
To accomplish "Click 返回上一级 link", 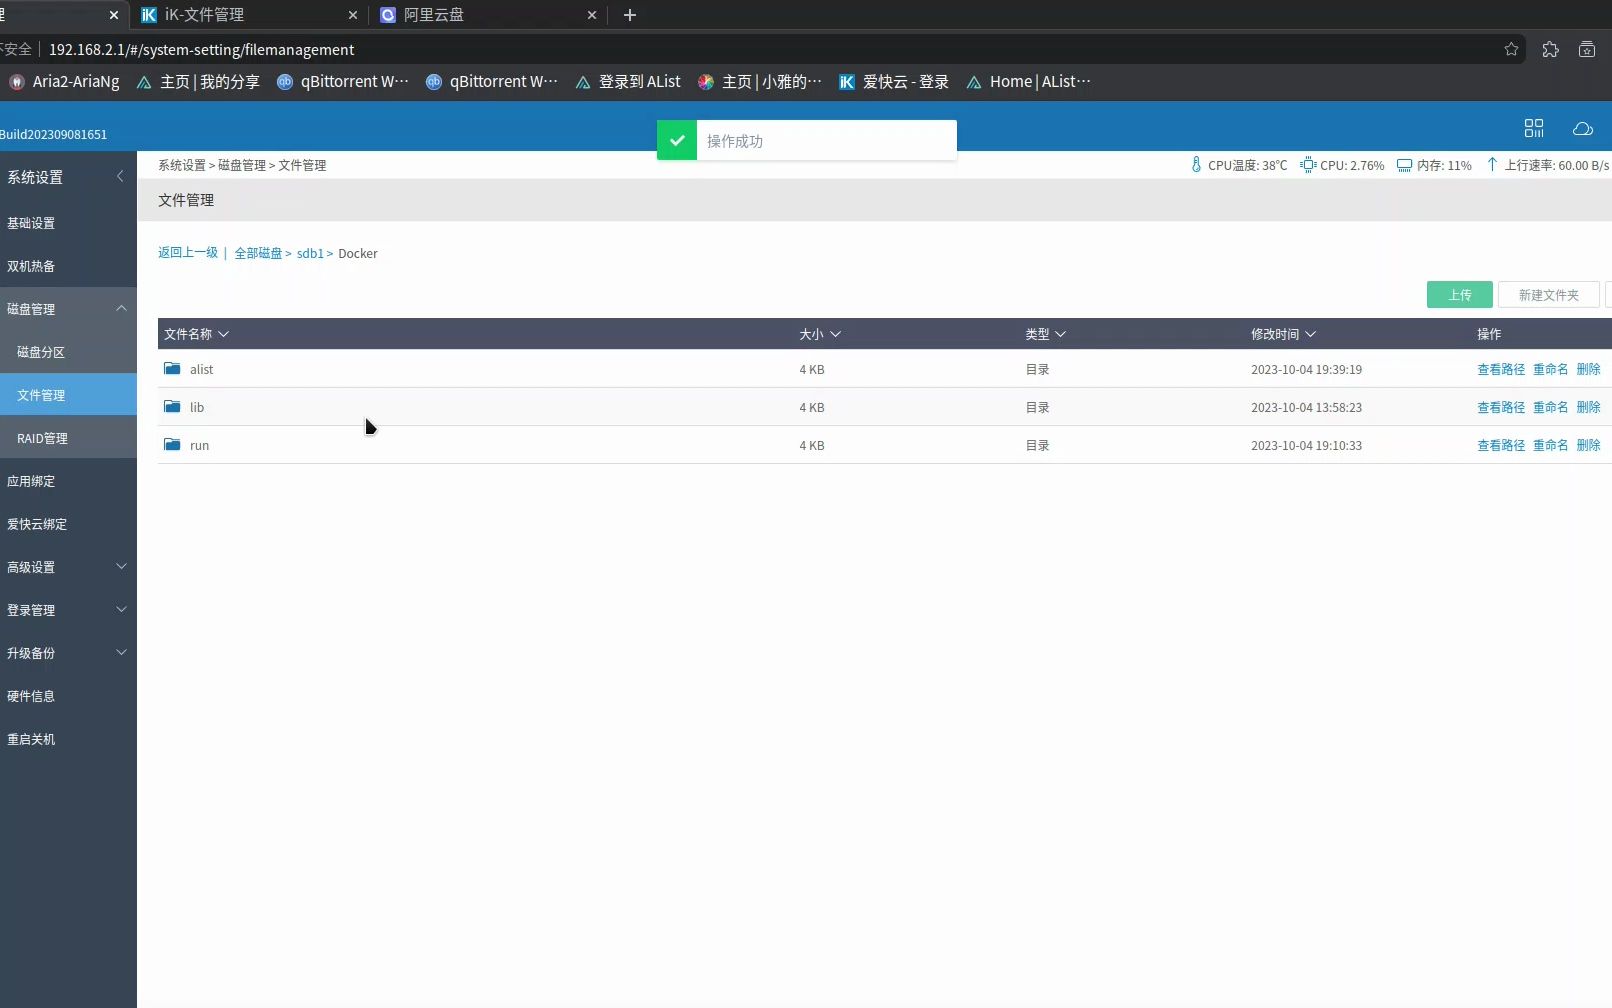I will [188, 253].
